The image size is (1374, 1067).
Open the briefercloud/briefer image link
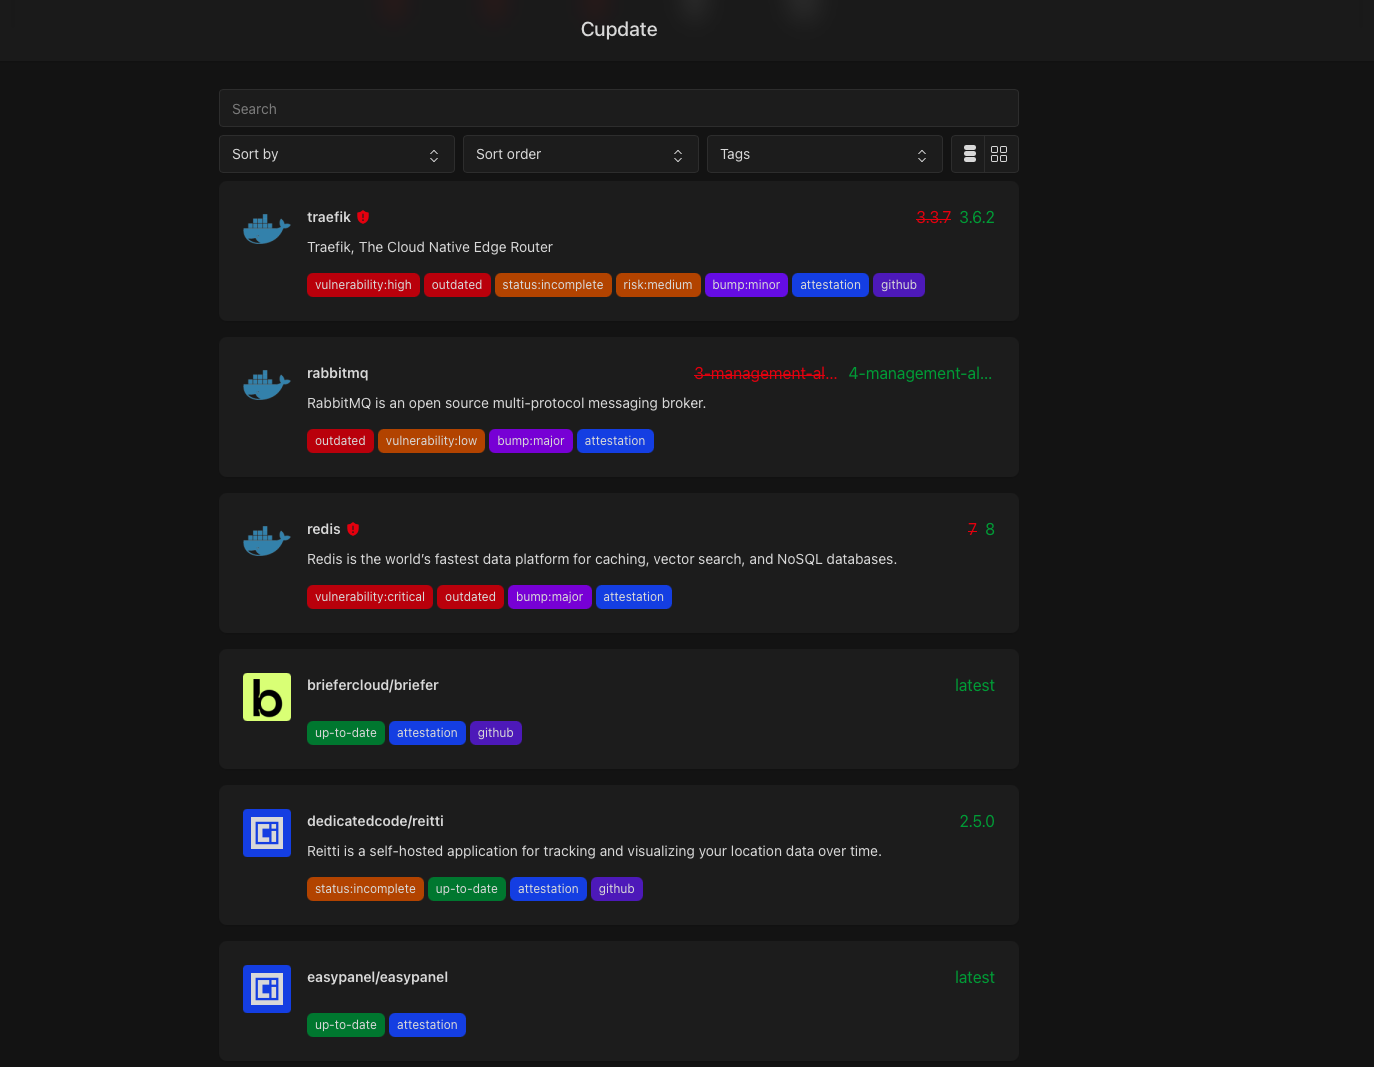(373, 685)
